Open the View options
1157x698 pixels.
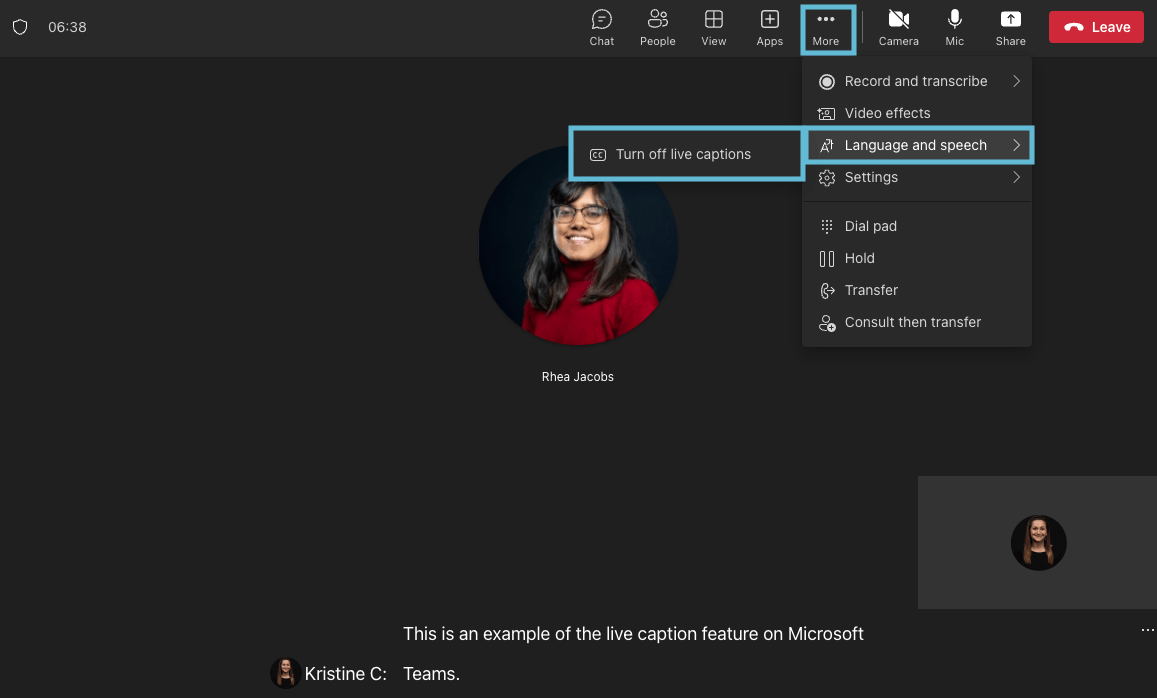(x=713, y=27)
